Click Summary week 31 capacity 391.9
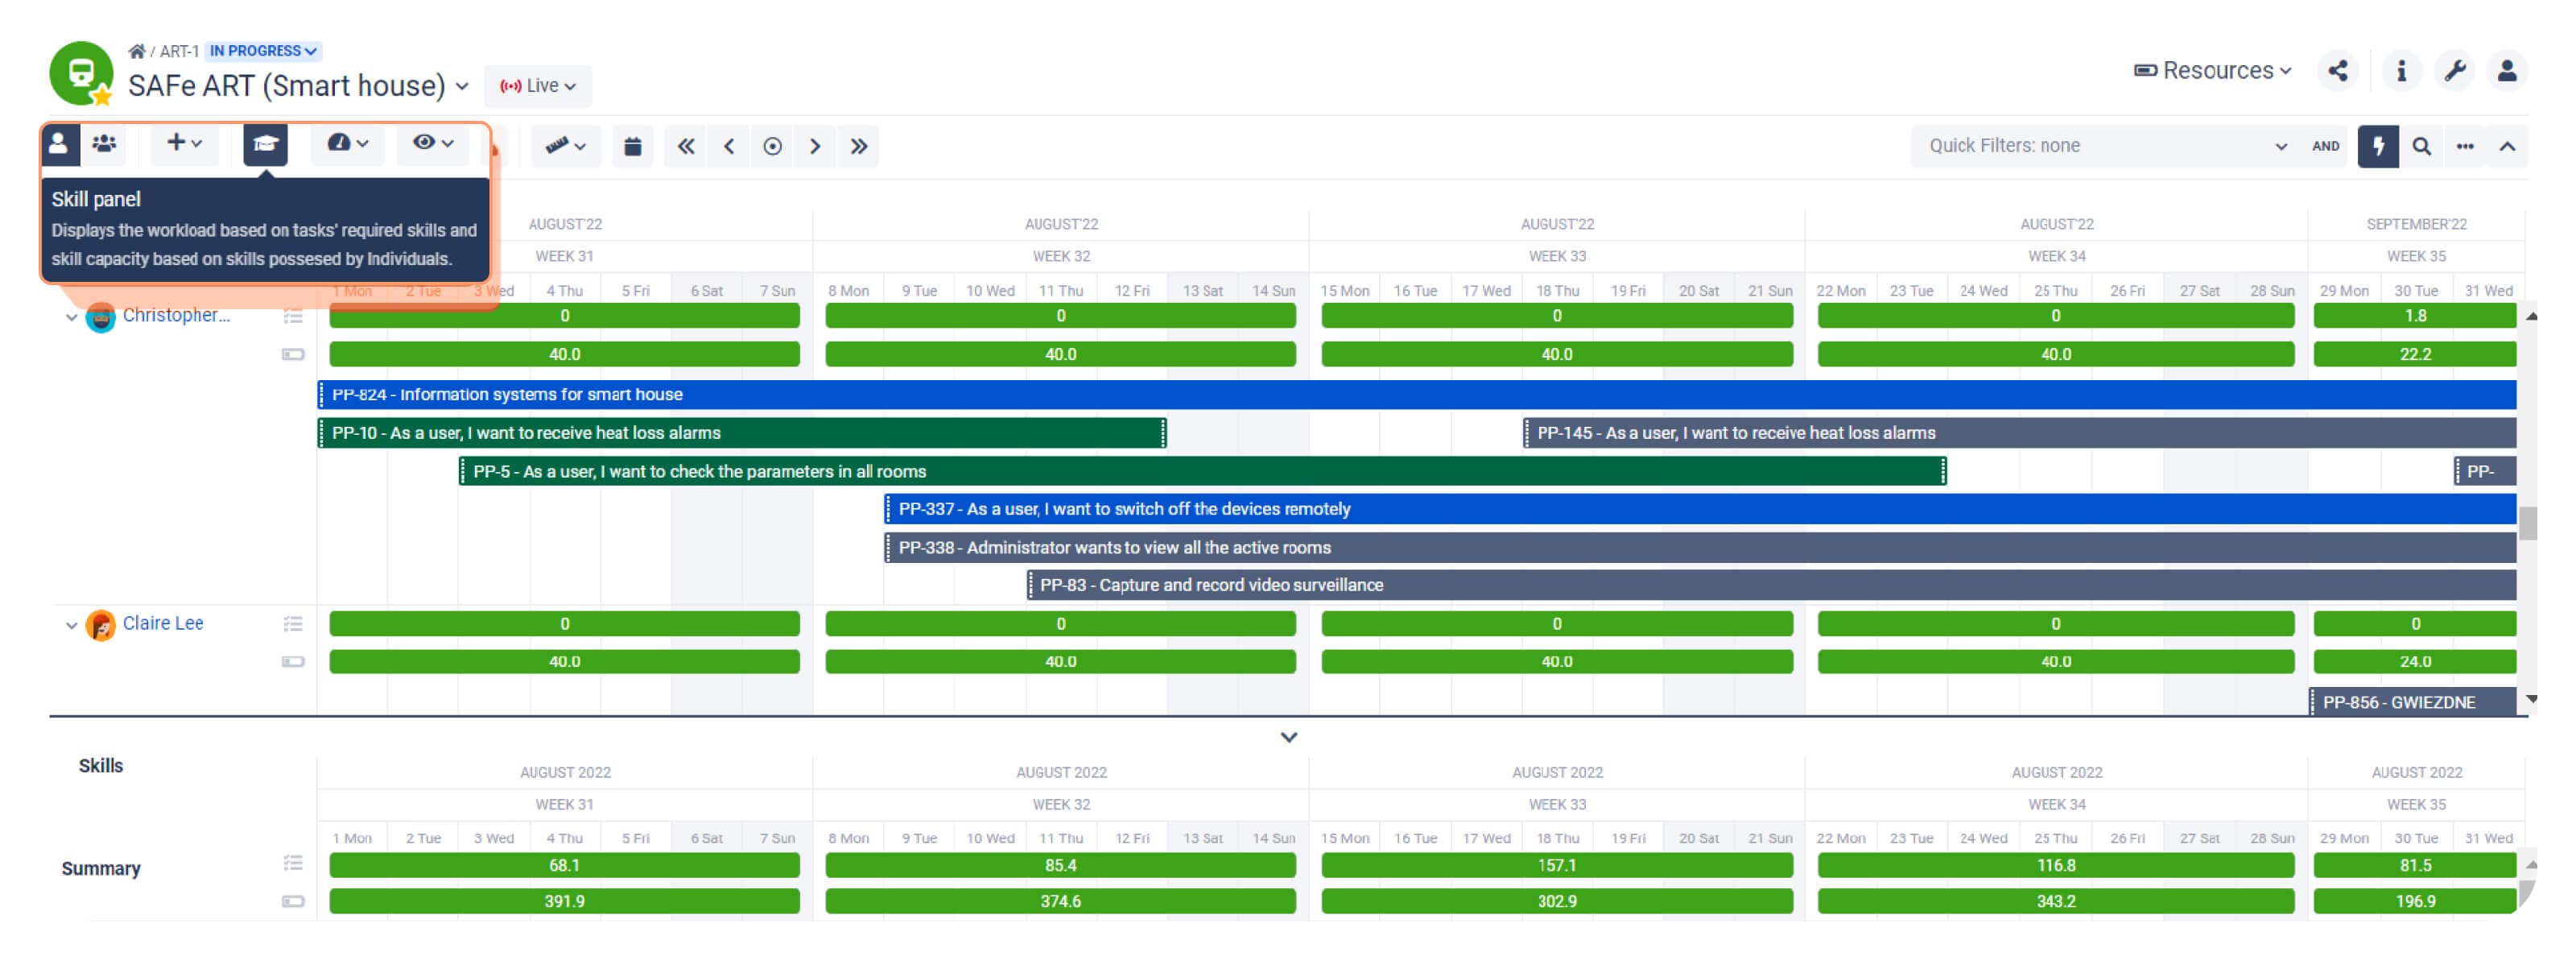 tap(564, 903)
